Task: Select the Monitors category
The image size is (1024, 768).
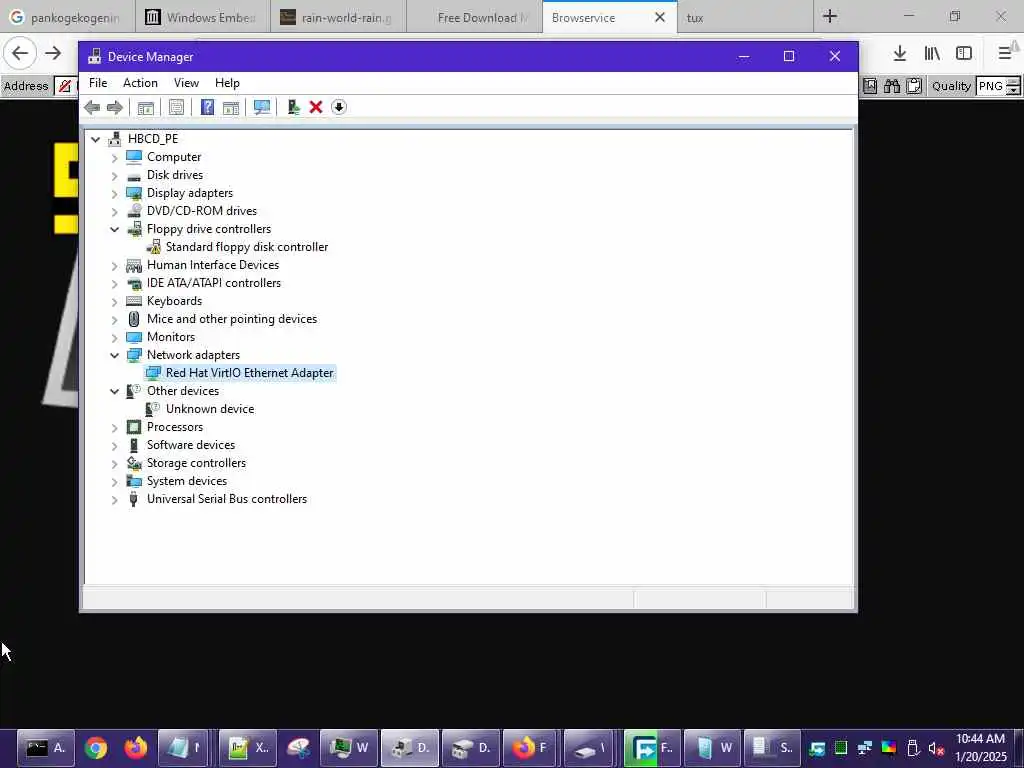Action: [x=170, y=337]
